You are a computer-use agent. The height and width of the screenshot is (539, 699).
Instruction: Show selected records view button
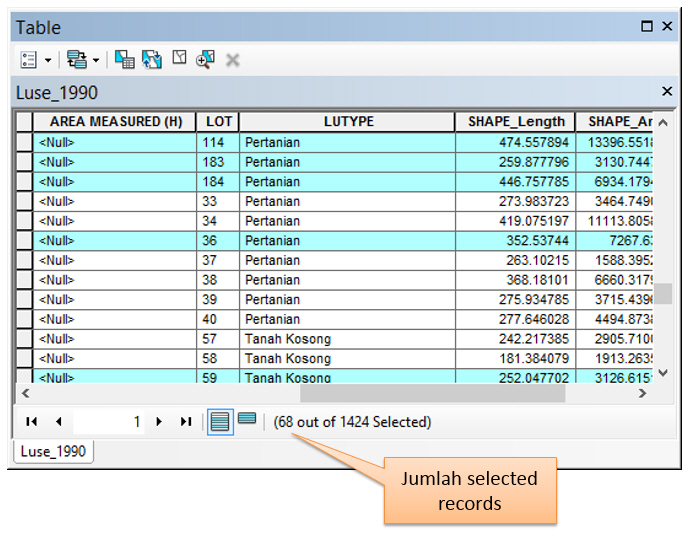point(247,419)
